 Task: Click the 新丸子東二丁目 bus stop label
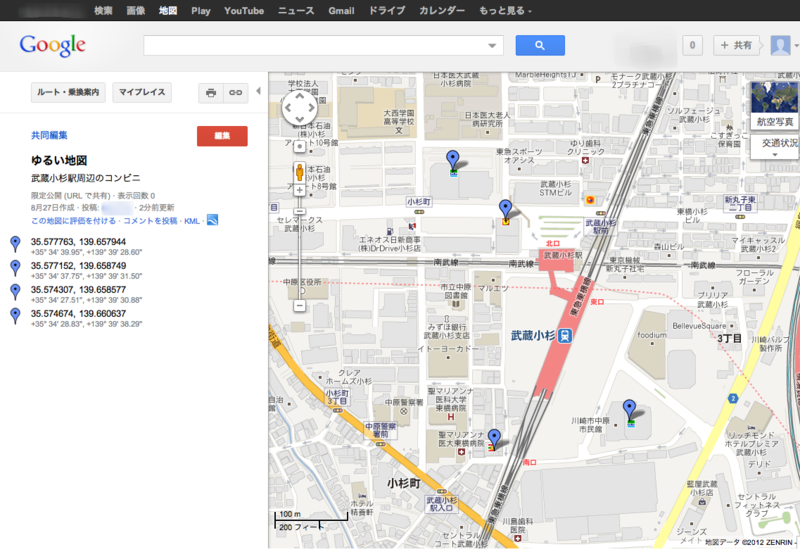tap(740, 203)
